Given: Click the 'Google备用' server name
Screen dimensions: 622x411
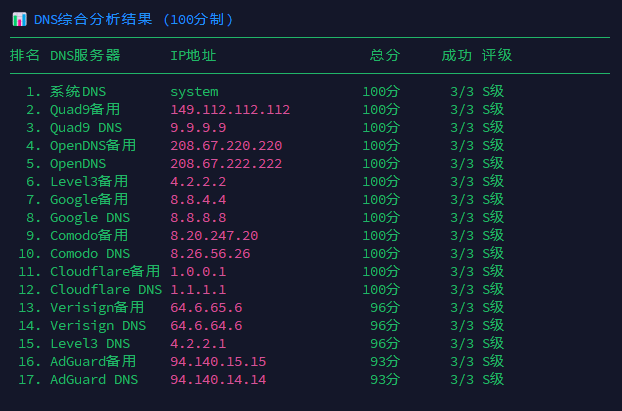Looking at the screenshot, I should [x=89, y=200].
